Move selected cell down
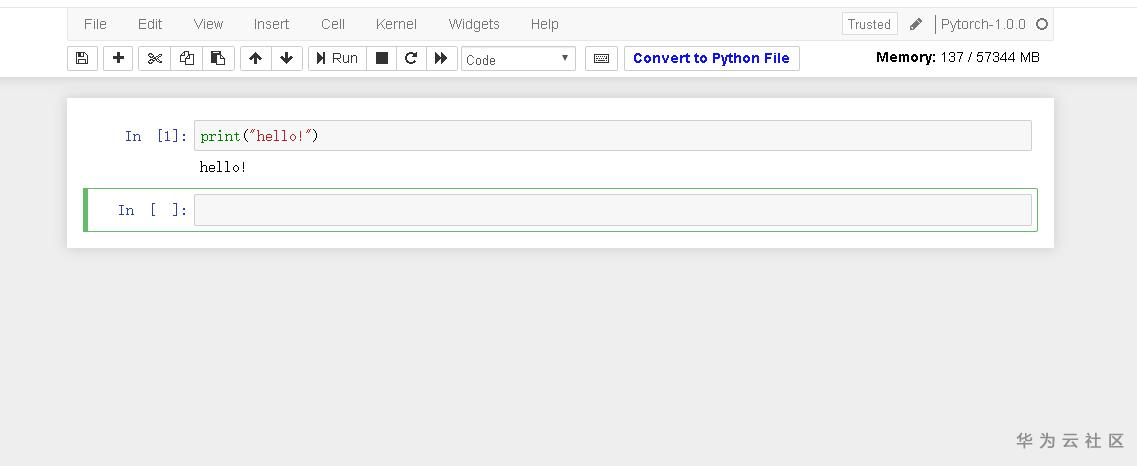The width and height of the screenshot is (1137, 466). (x=286, y=59)
